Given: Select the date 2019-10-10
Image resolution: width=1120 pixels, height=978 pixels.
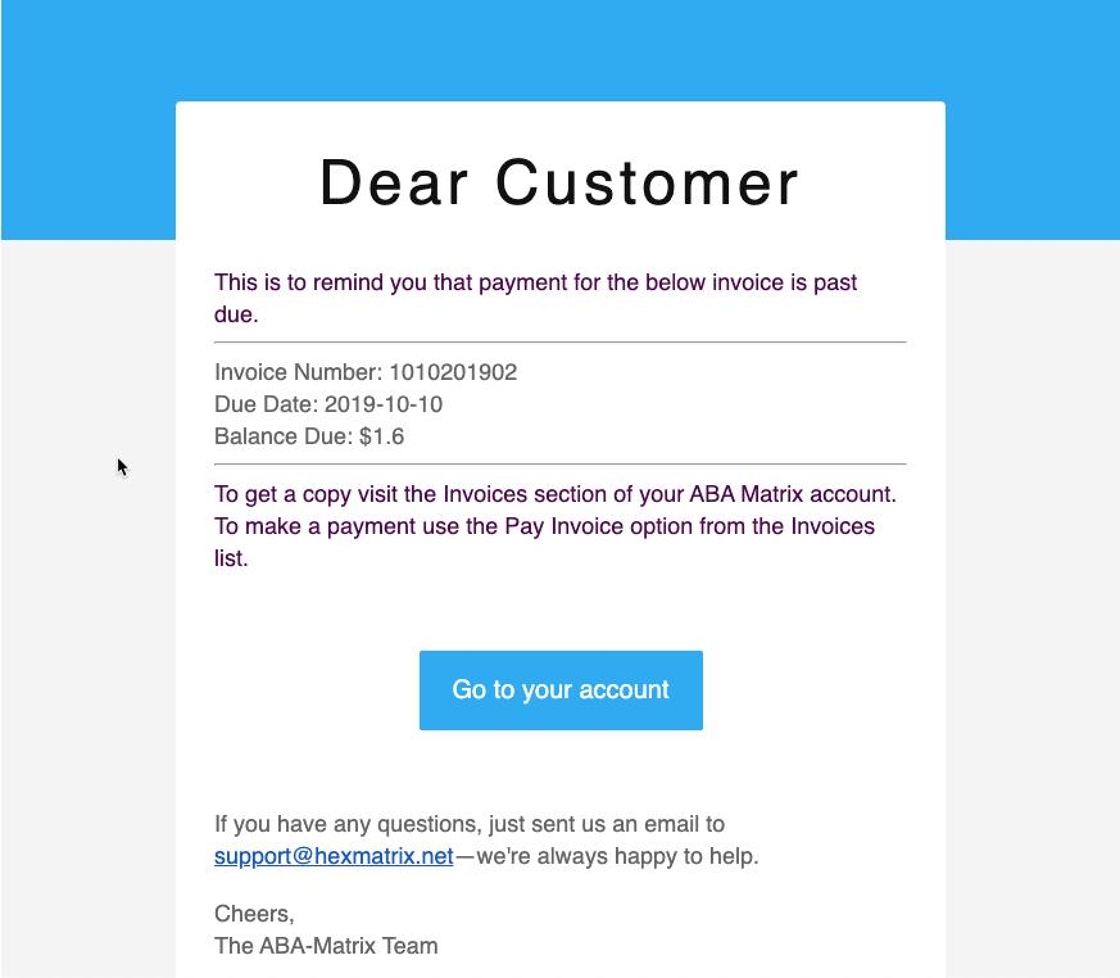Looking at the screenshot, I should point(383,405).
